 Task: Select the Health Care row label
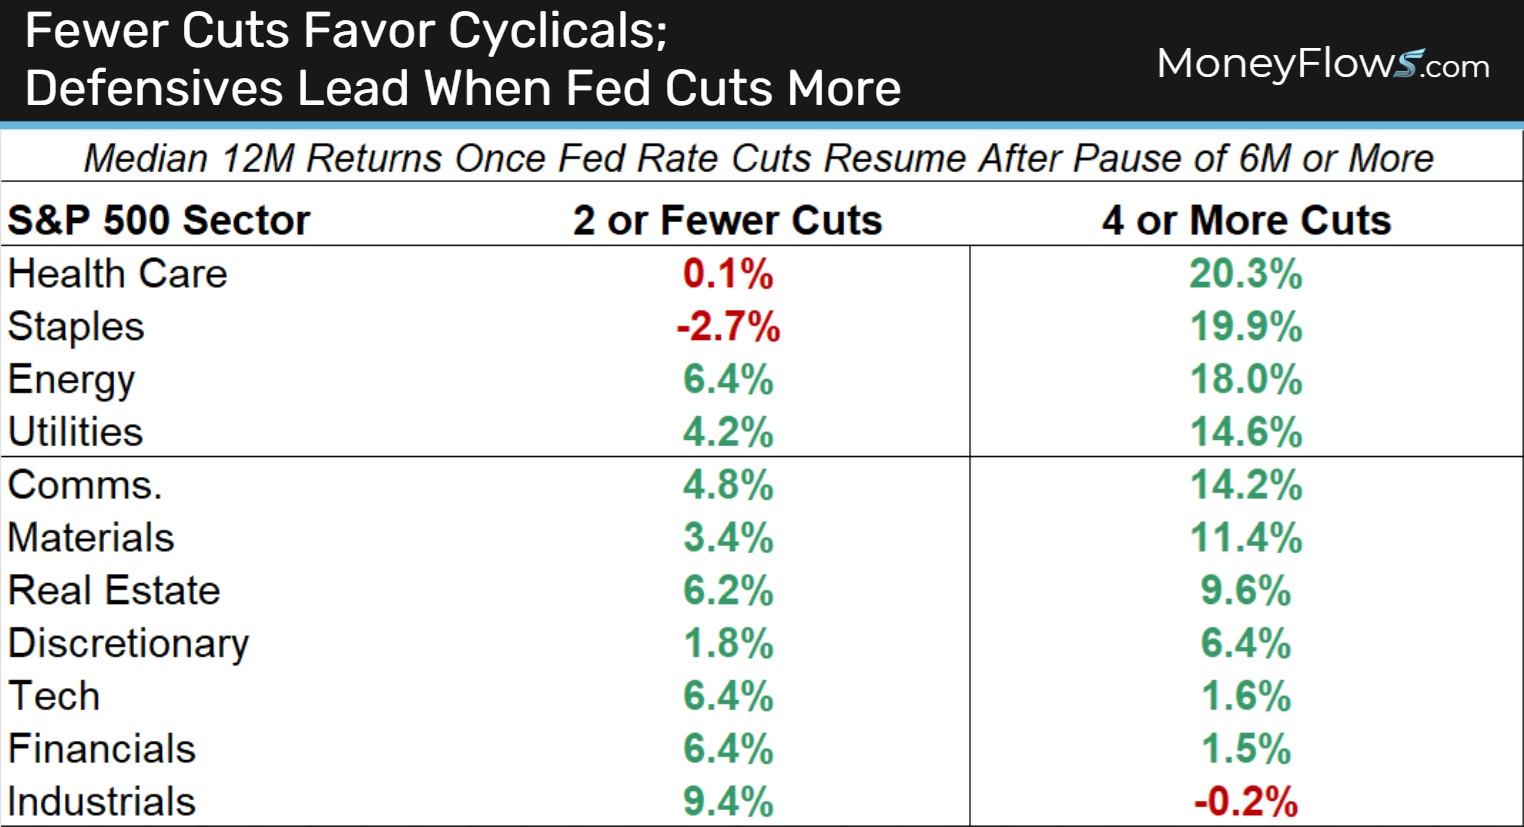118,274
